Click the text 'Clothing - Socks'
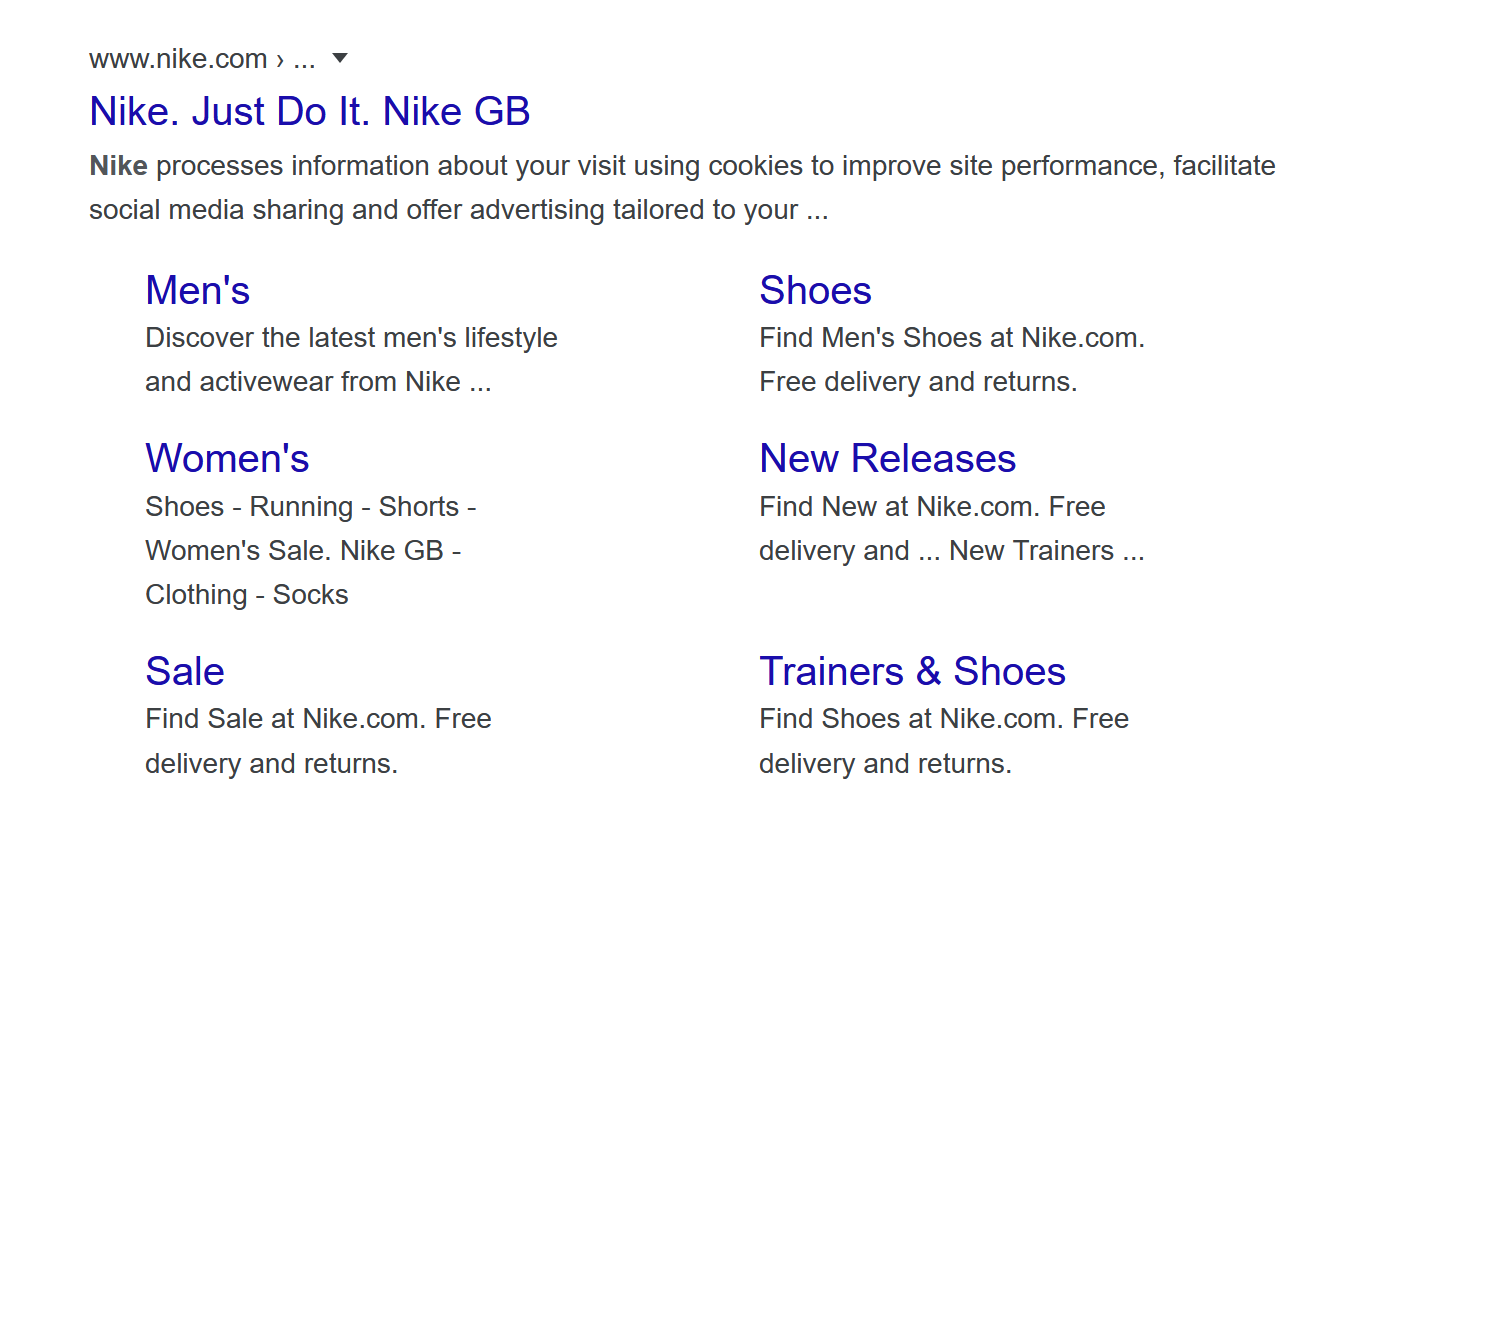Viewport: 1511px width, 1329px height. coord(246,595)
